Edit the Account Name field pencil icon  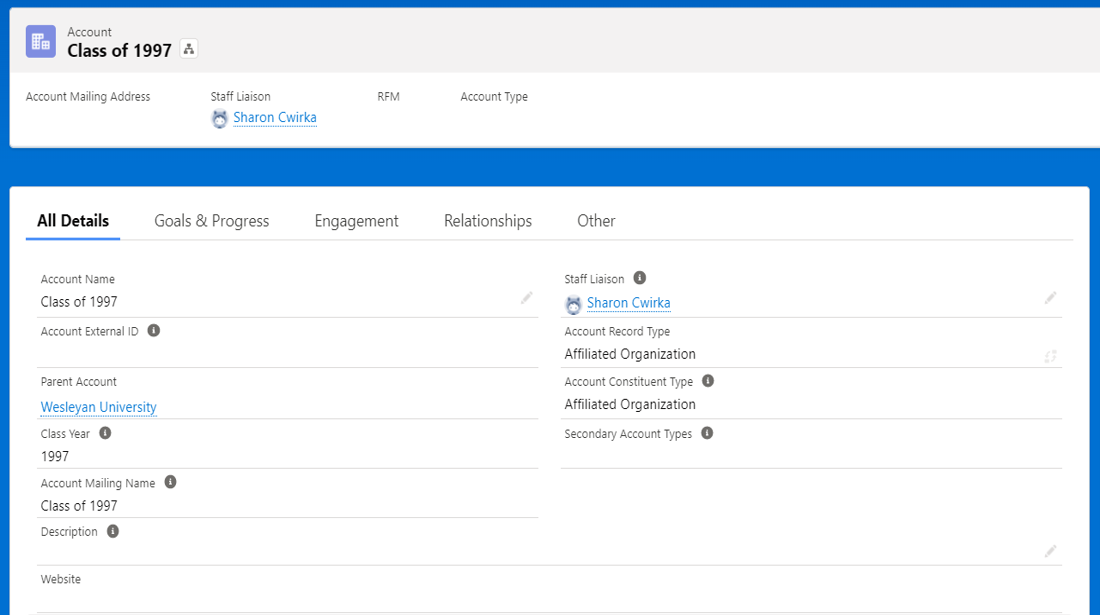tap(527, 298)
